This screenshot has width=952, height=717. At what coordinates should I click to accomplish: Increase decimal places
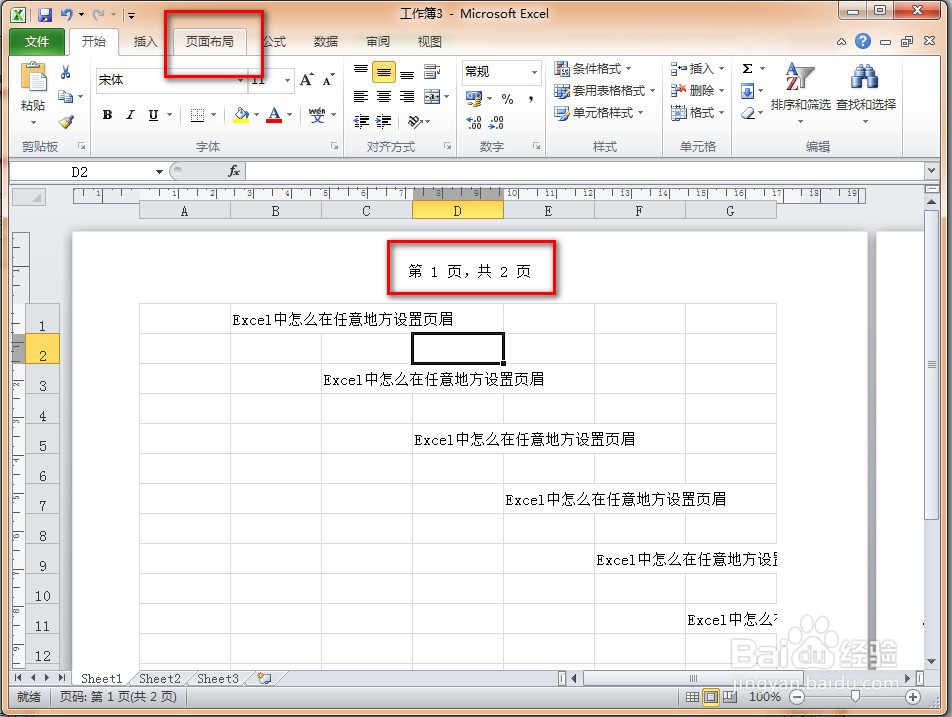(x=474, y=122)
